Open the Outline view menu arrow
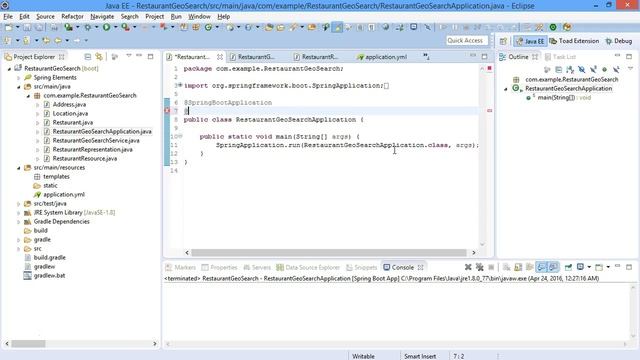640x360 pixels. tap(630, 68)
